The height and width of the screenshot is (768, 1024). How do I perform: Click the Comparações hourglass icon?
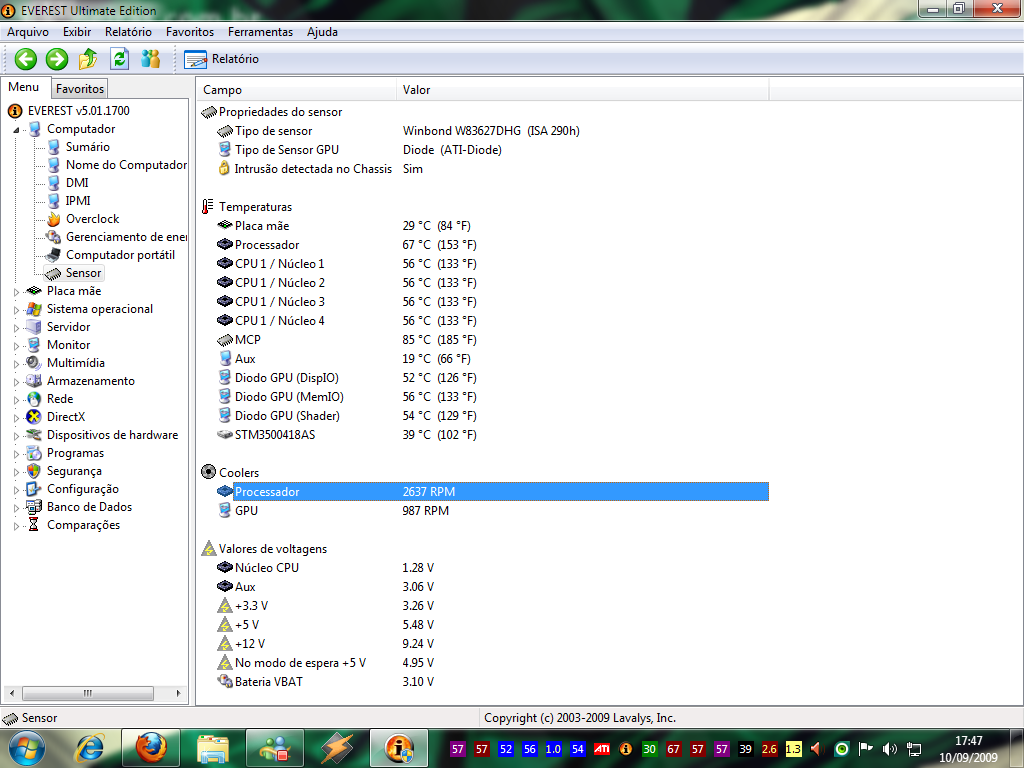click(x=34, y=525)
